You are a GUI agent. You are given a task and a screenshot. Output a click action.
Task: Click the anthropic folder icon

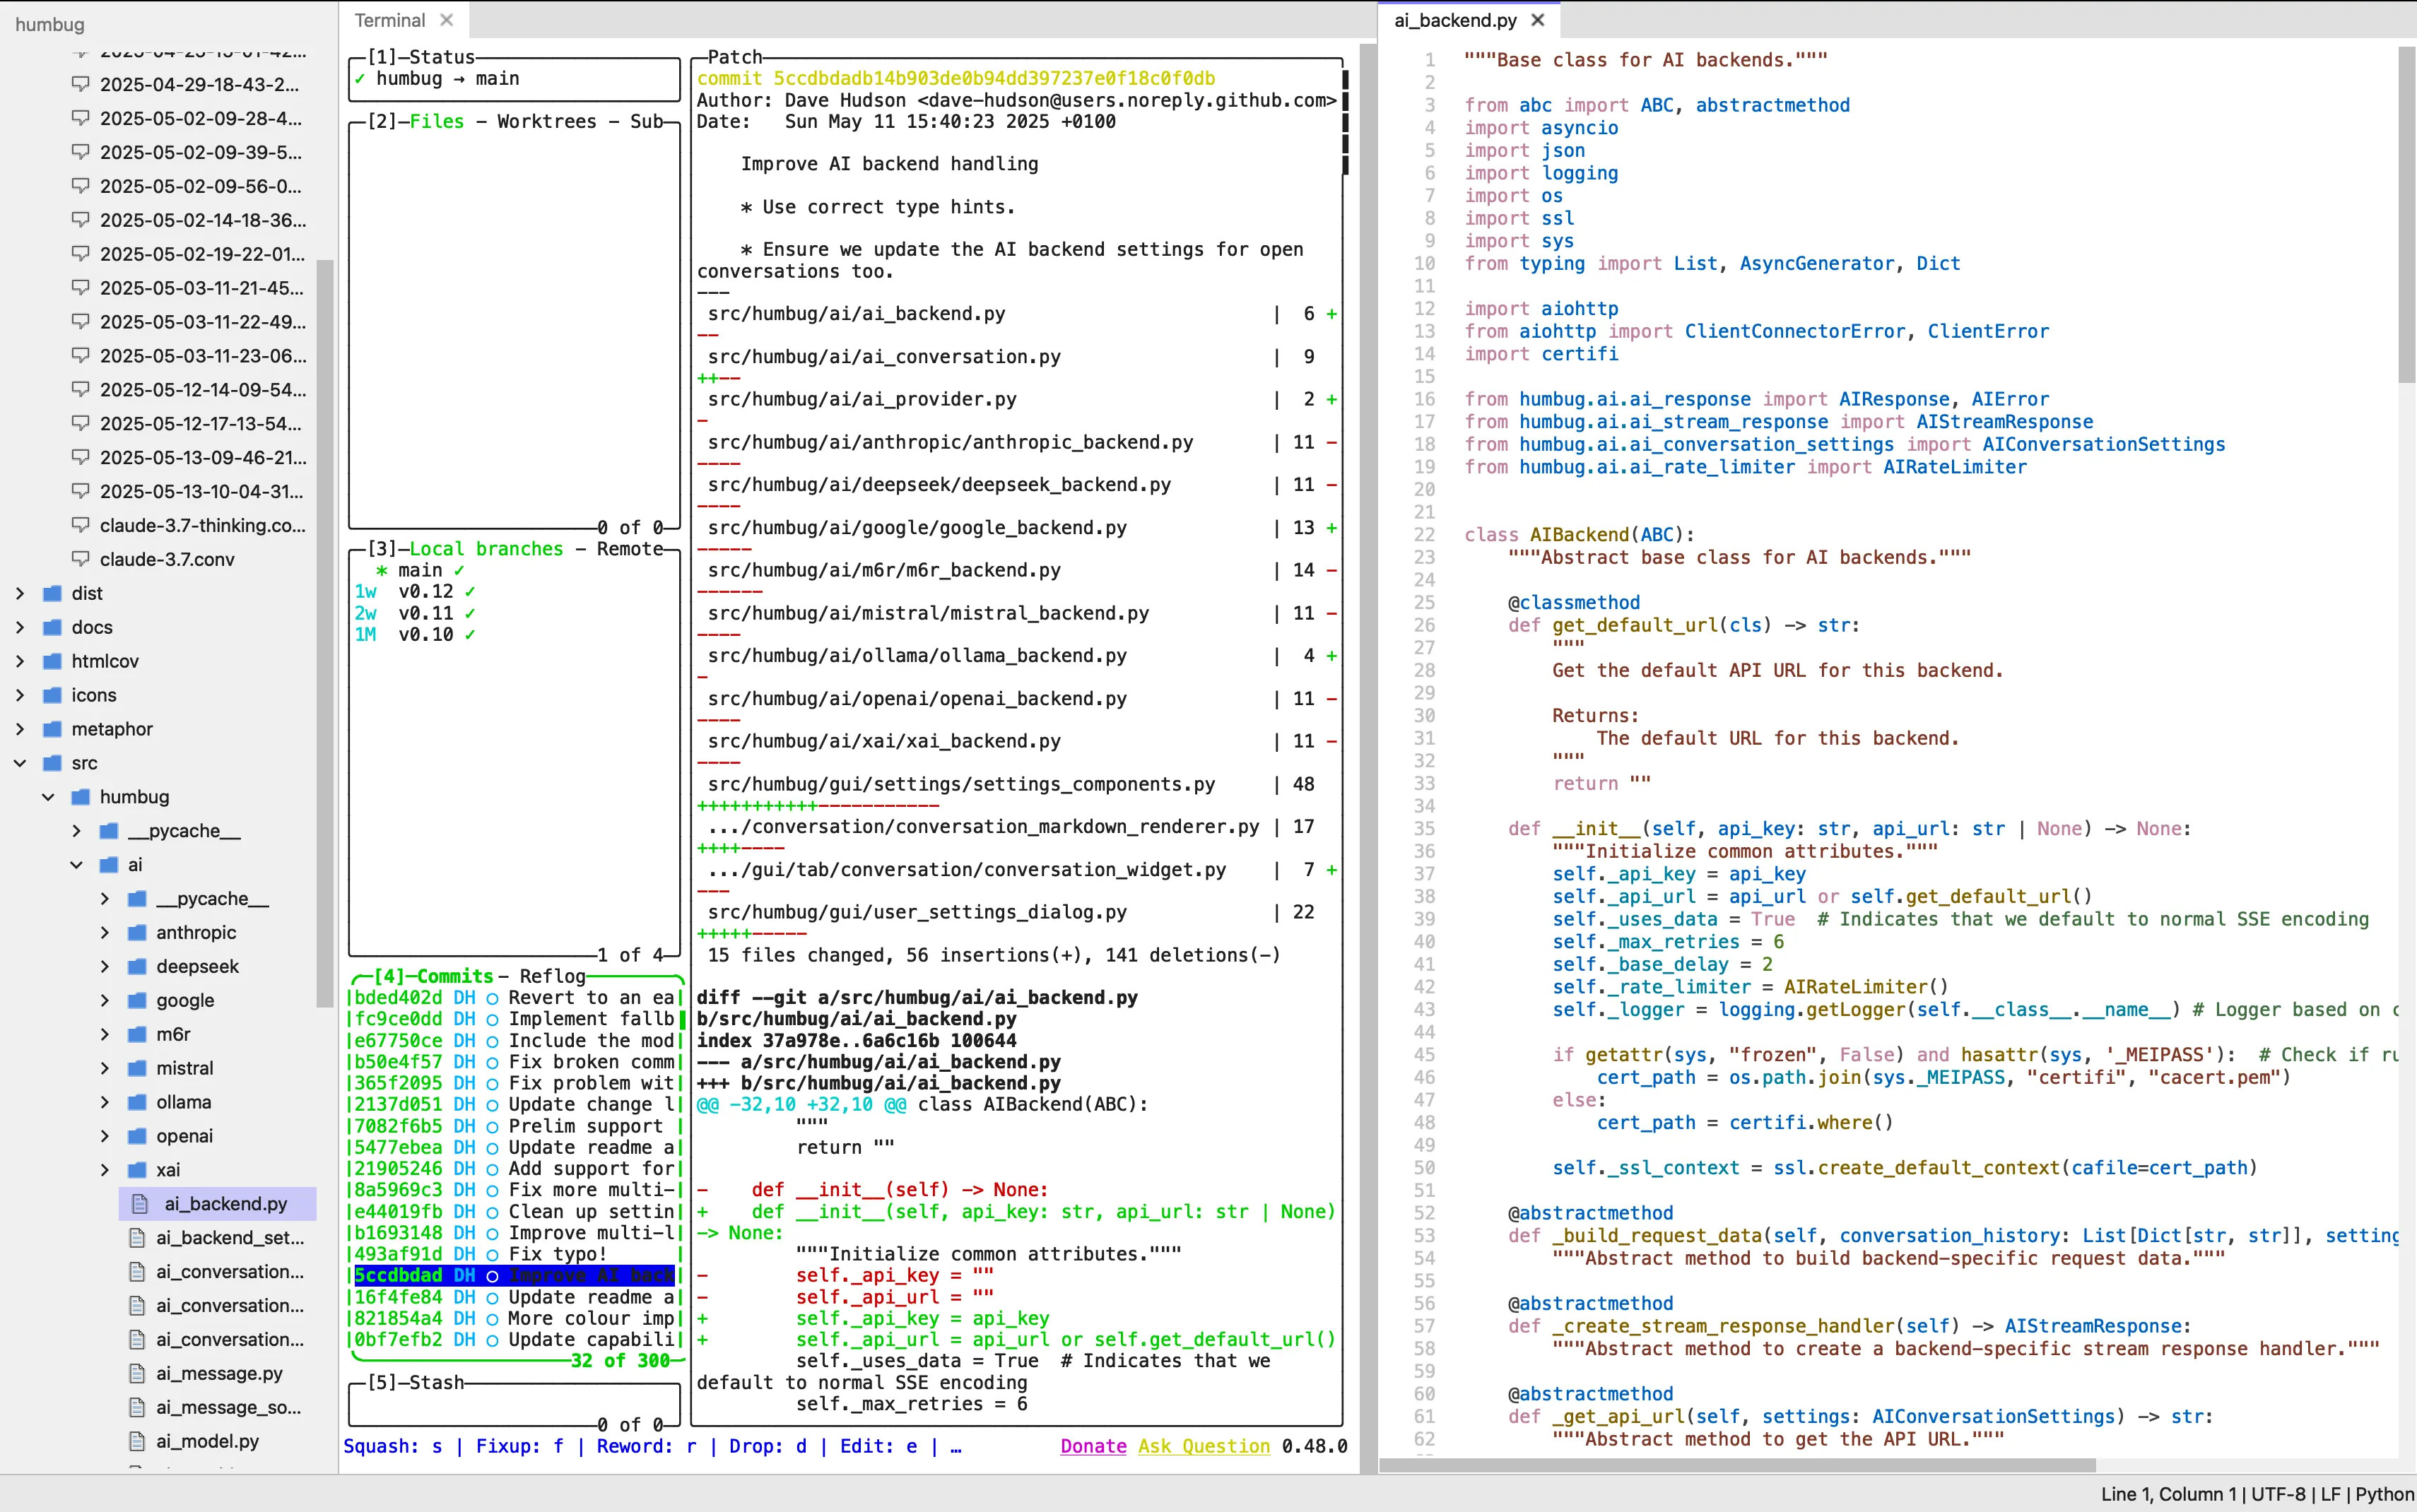click(x=138, y=932)
